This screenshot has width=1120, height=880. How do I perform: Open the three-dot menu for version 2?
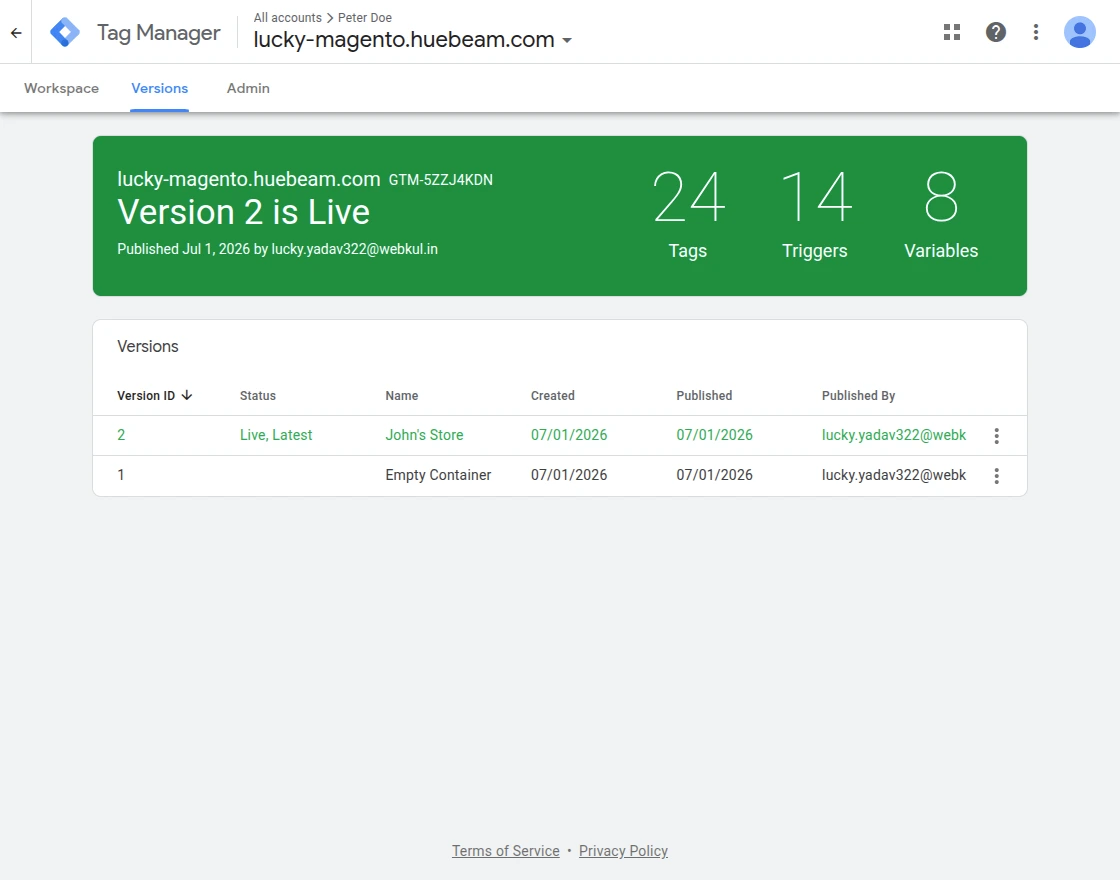pos(996,436)
